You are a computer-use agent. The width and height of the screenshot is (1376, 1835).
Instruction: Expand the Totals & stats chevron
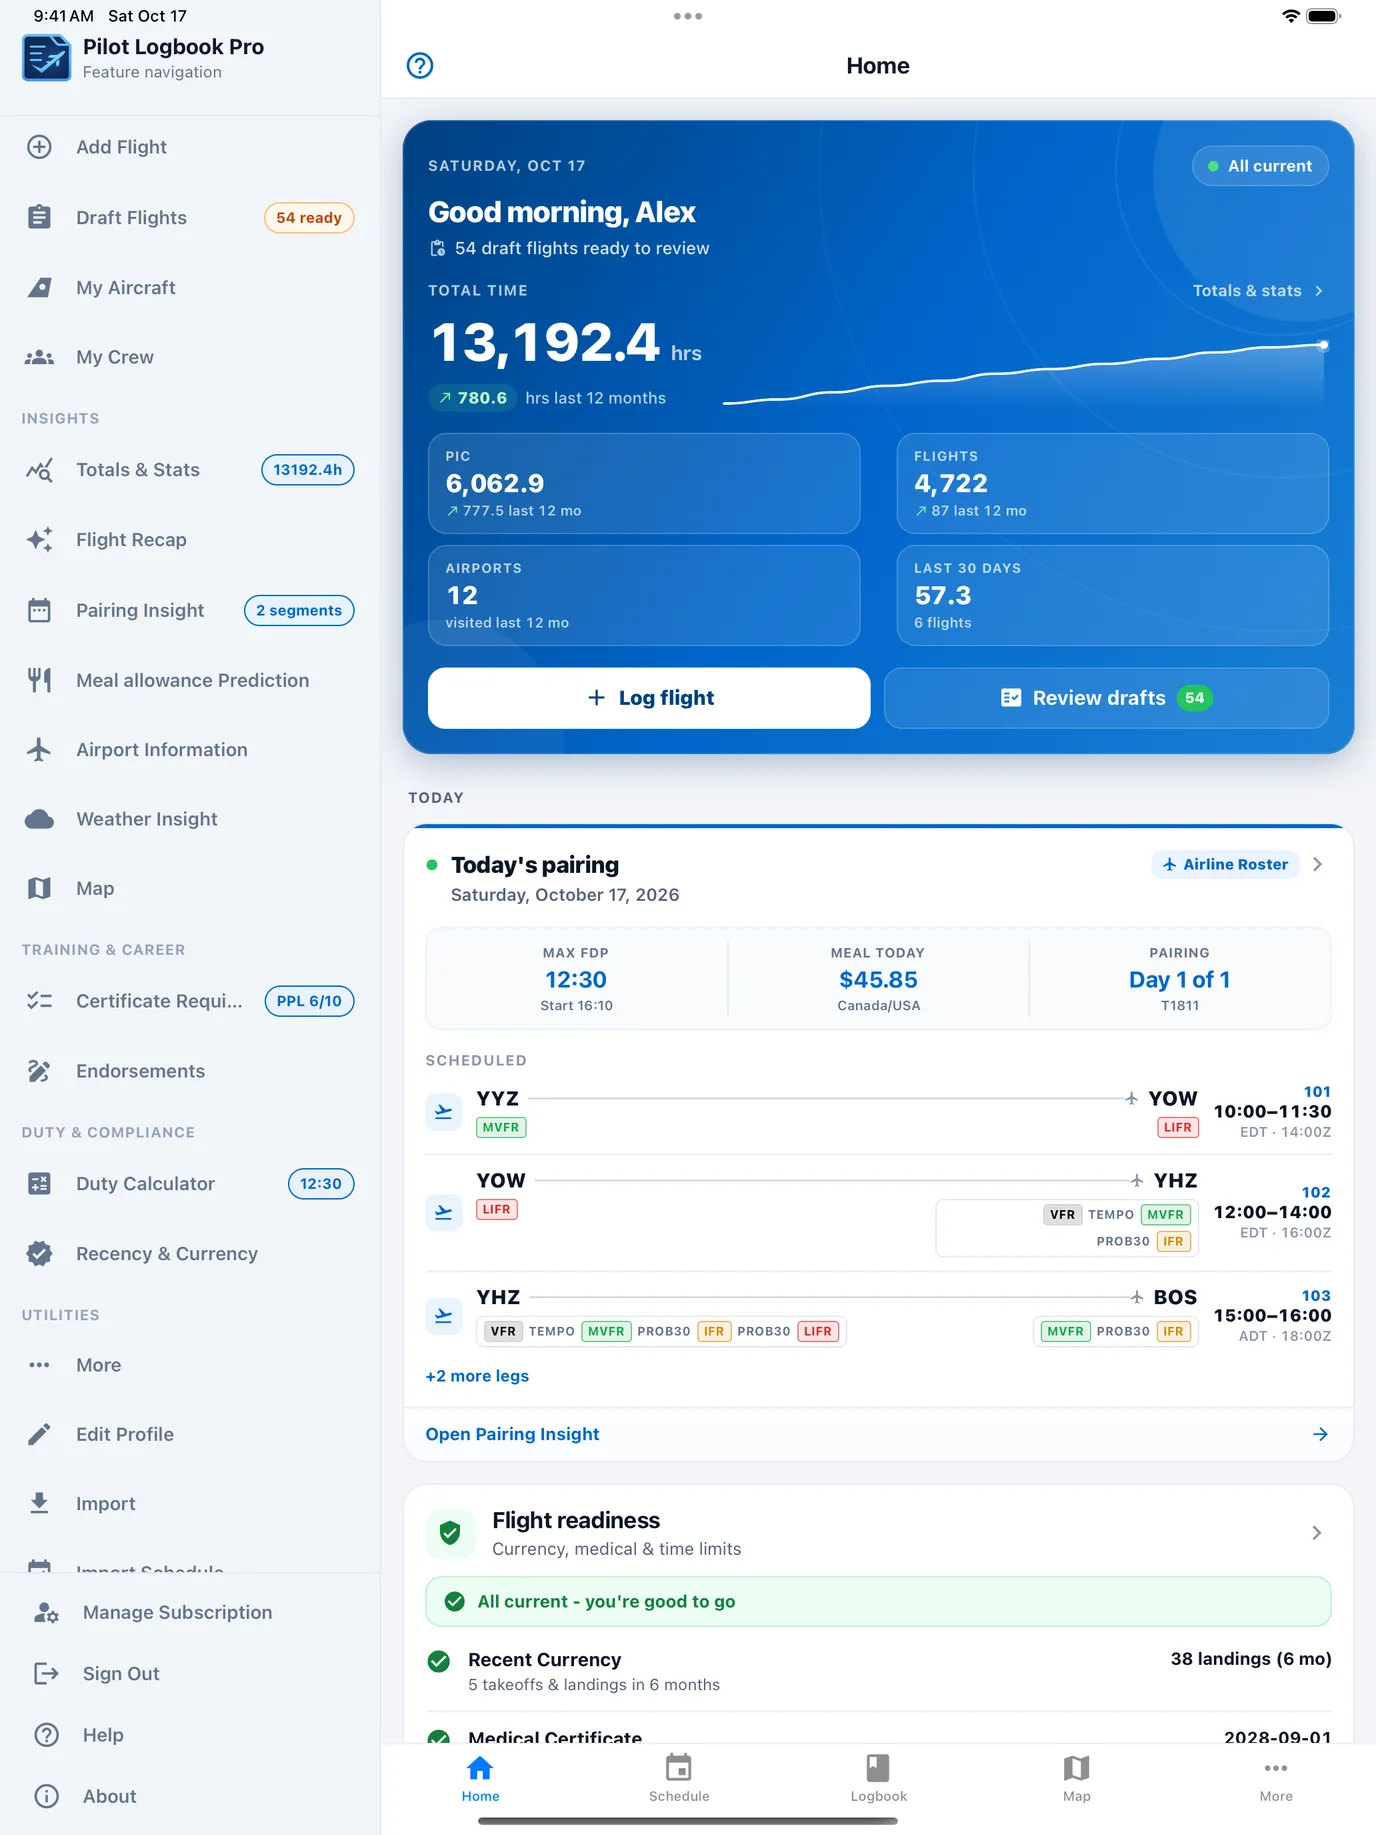click(1319, 291)
